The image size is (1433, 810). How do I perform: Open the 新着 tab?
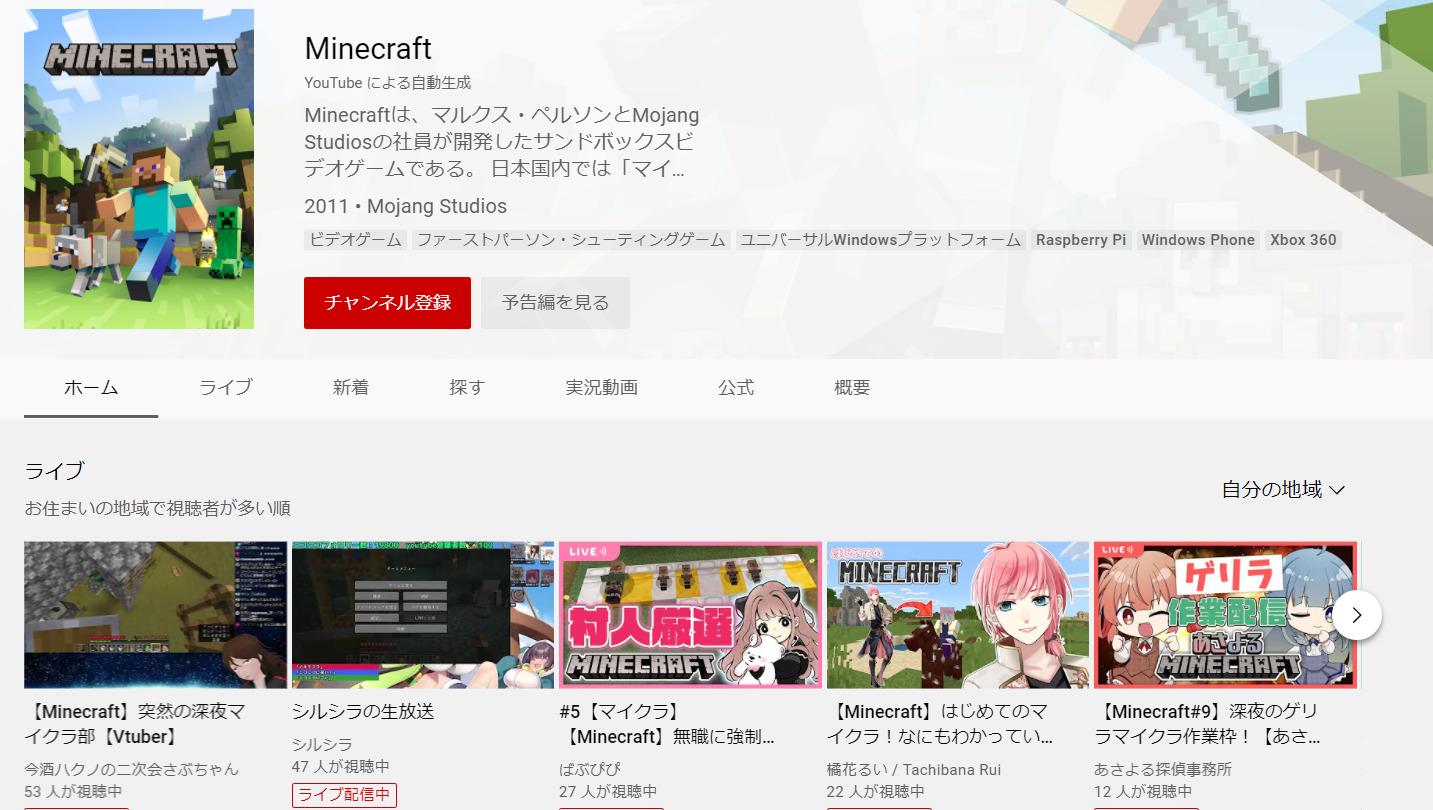351,388
